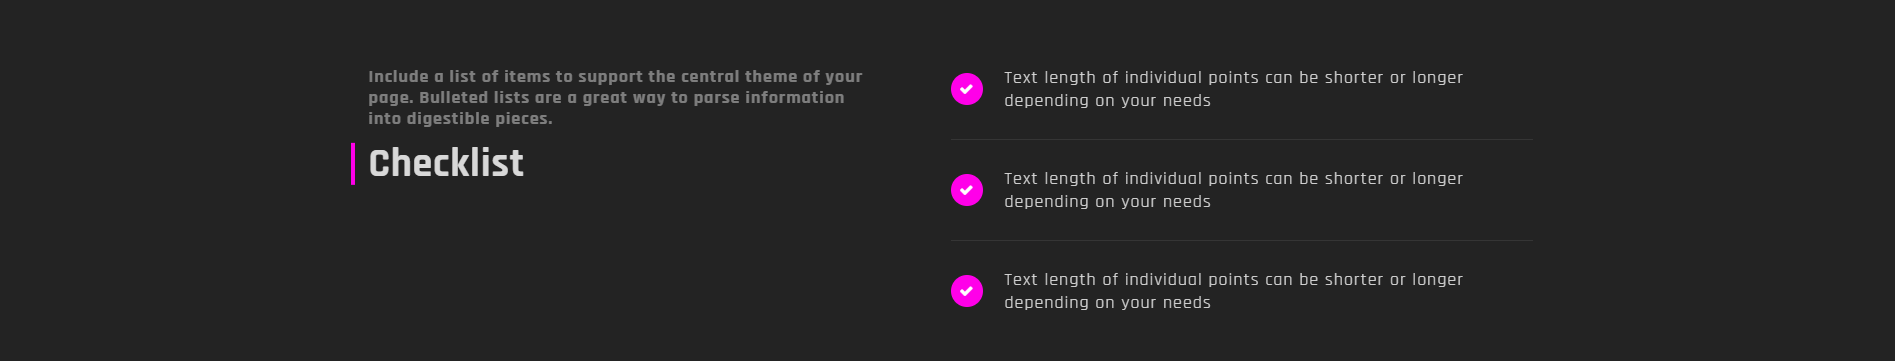This screenshot has height=361, width=1895.
Task: Click the first magenta checkmark icon
Action: (967, 89)
